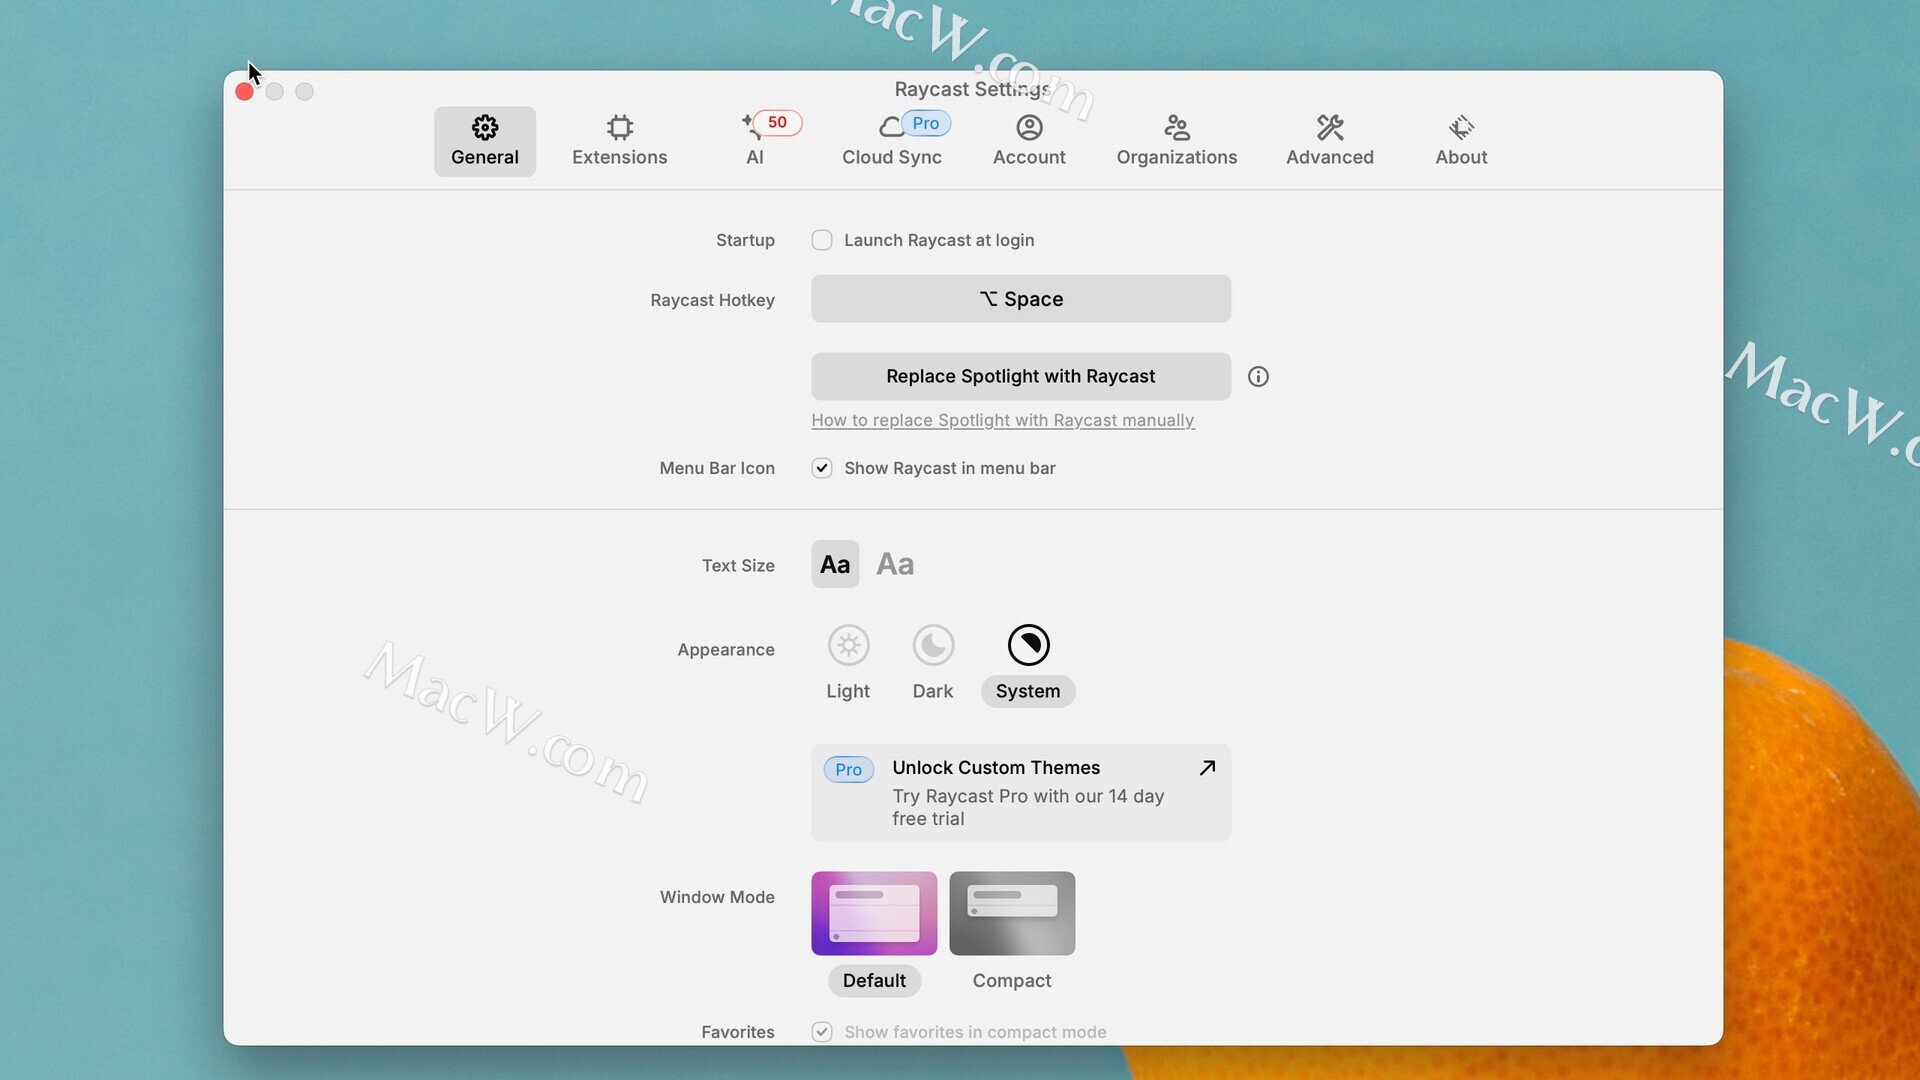Screen dimensions: 1920x1080
Task: Click the Pro badge on Cloud Sync
Action: point(926,123)
